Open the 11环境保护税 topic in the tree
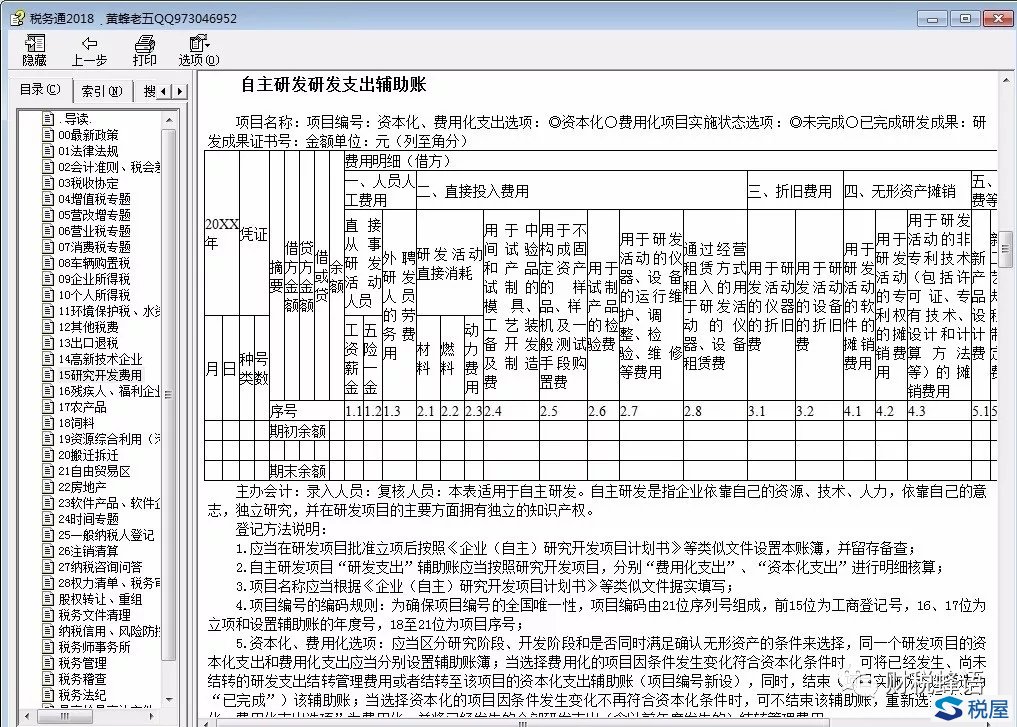The image size is (1017, 727). pyautogui.click(x=109, y=311)
